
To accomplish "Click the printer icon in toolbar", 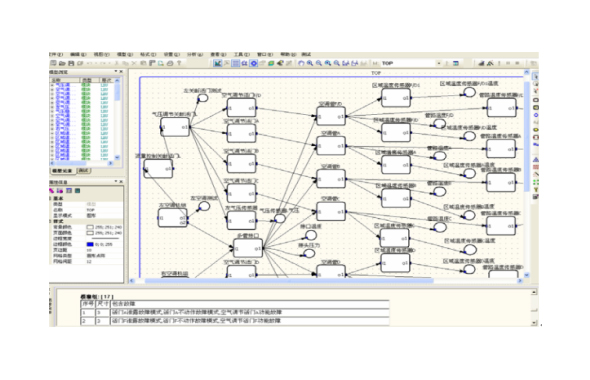I will [x=170, y=63].
